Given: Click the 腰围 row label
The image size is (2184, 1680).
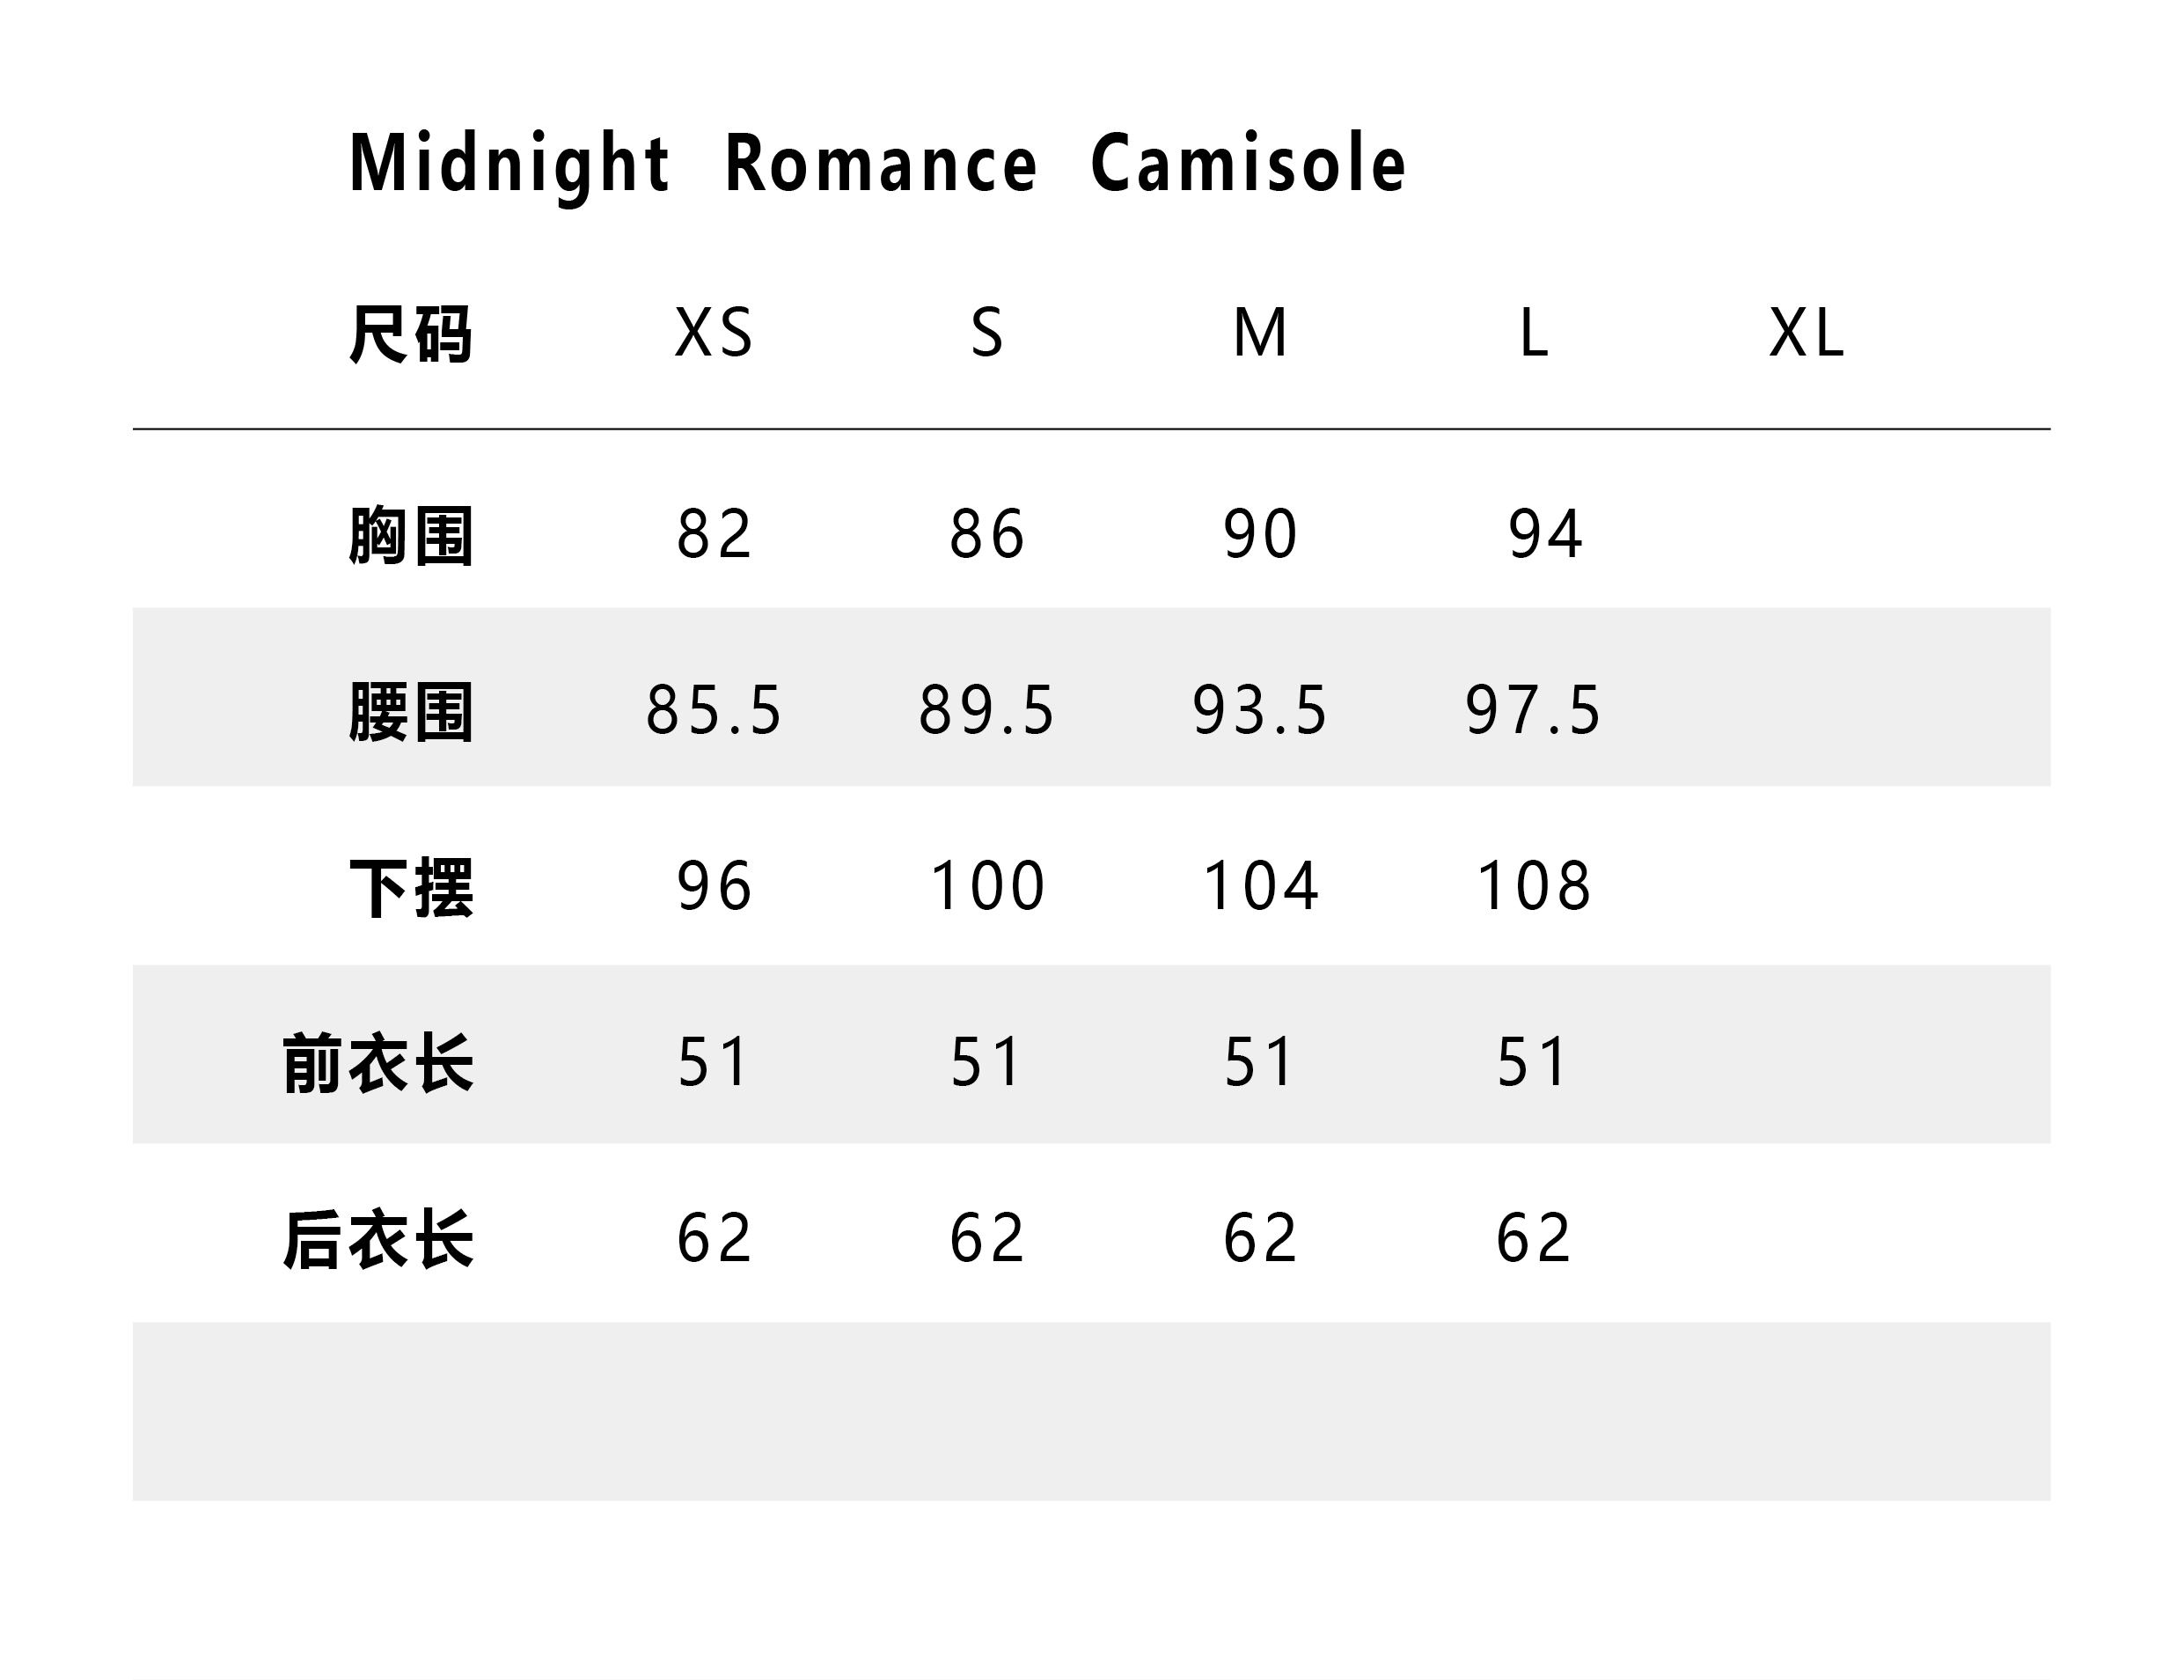Looking at the screenshot, I should (410, 712).
